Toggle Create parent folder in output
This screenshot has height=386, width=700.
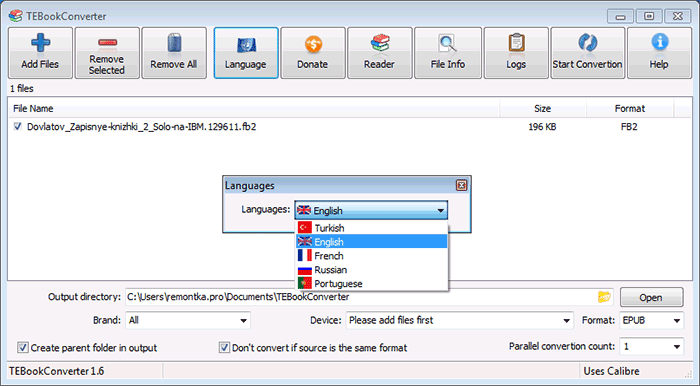23,347
